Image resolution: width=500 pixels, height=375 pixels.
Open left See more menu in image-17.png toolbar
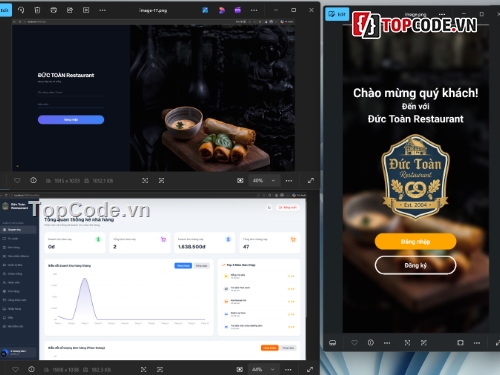[x=102, y=10]
